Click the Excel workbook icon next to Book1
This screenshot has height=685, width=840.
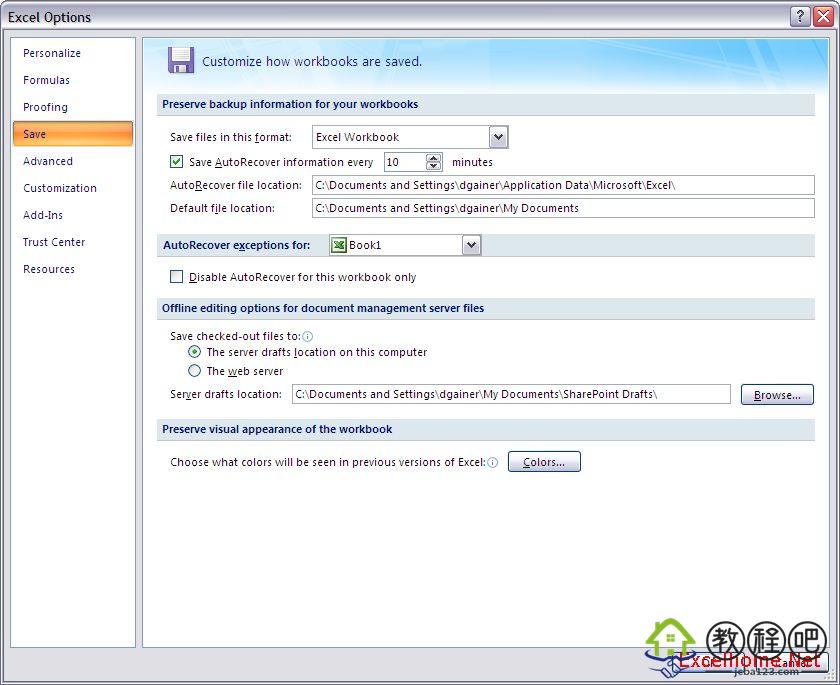(339, 245)
